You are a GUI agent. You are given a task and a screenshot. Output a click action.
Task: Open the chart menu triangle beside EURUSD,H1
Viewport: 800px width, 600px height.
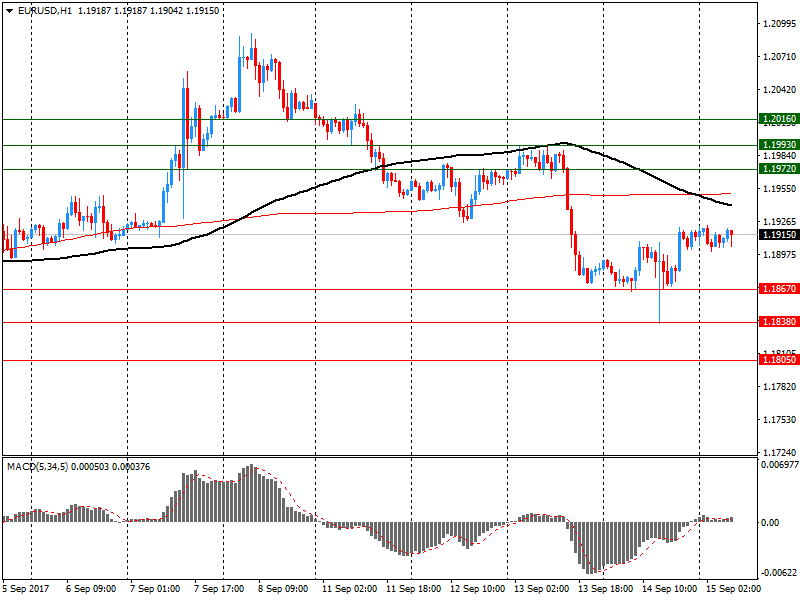tap(10, 11)
